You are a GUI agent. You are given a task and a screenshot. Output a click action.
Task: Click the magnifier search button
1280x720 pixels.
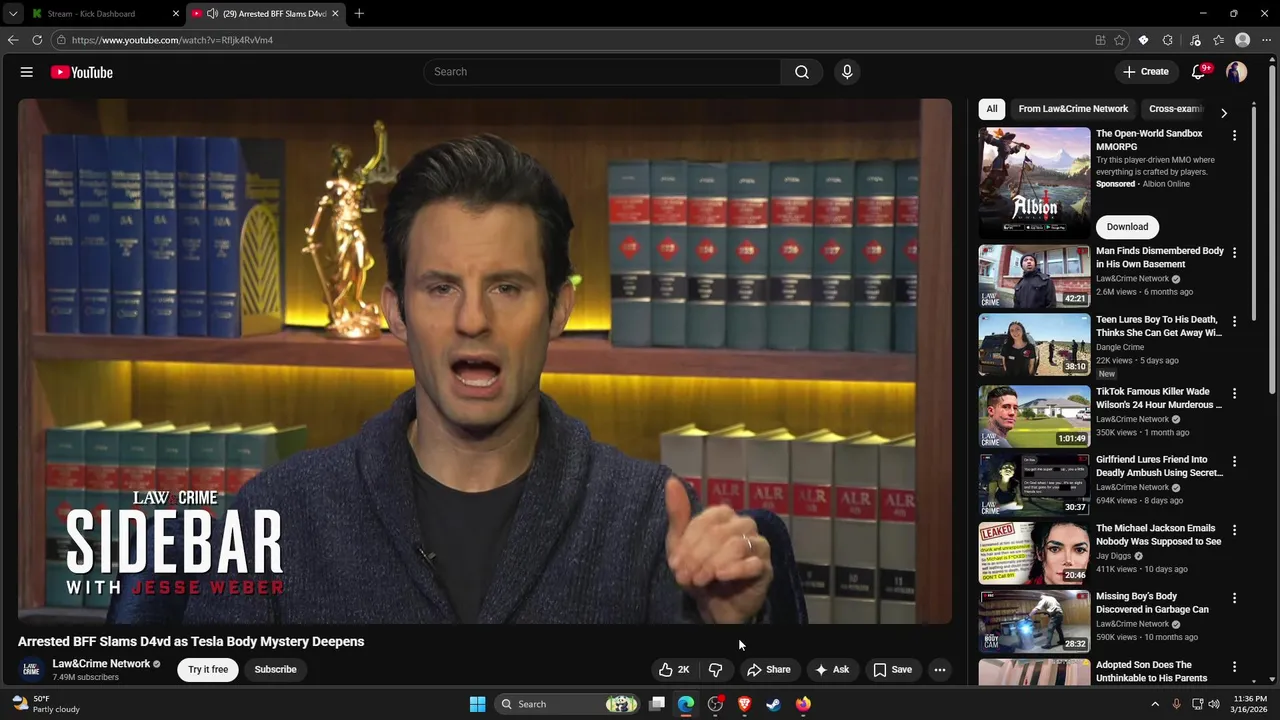[x=802, y=72]
